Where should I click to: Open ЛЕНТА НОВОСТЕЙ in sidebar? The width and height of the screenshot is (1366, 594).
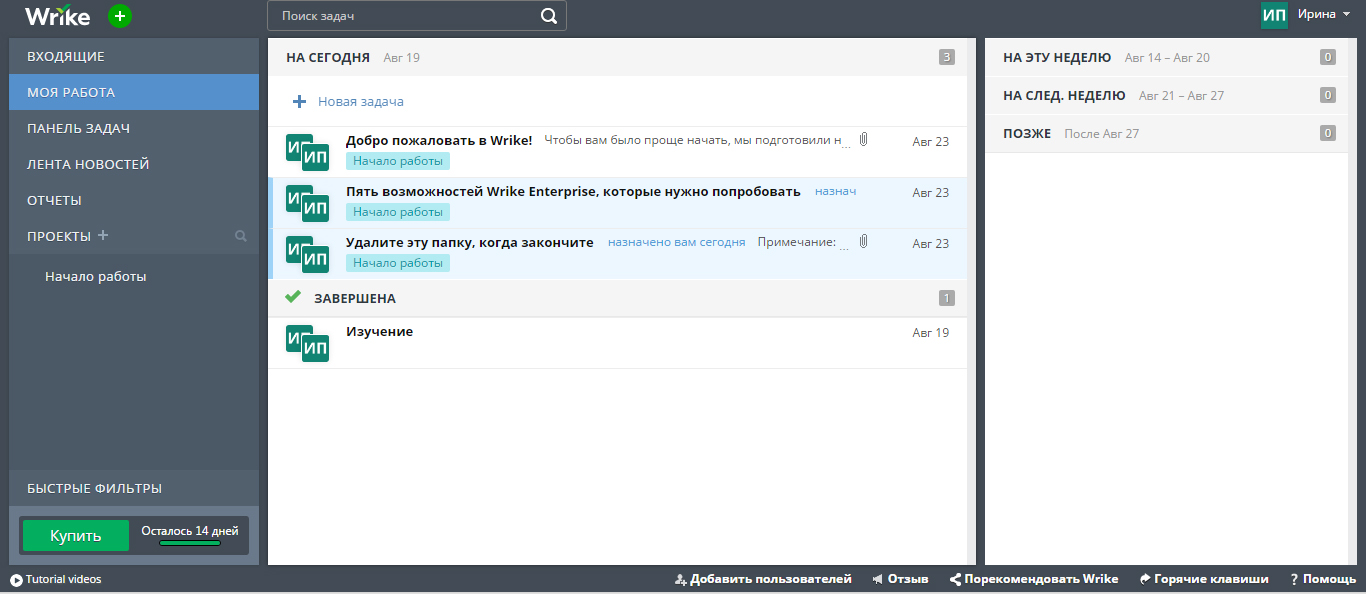pos(134,164)
